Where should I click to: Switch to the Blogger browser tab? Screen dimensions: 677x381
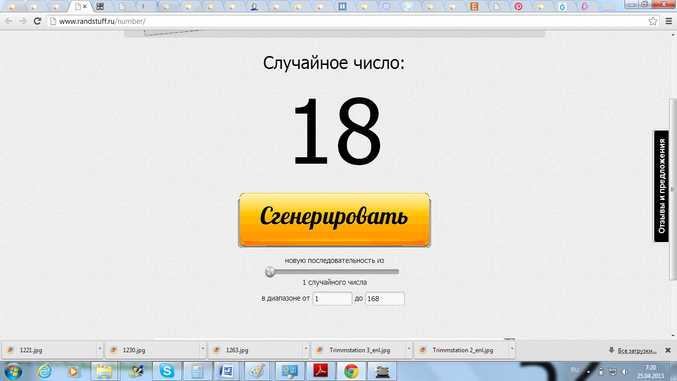coord(474,6)
